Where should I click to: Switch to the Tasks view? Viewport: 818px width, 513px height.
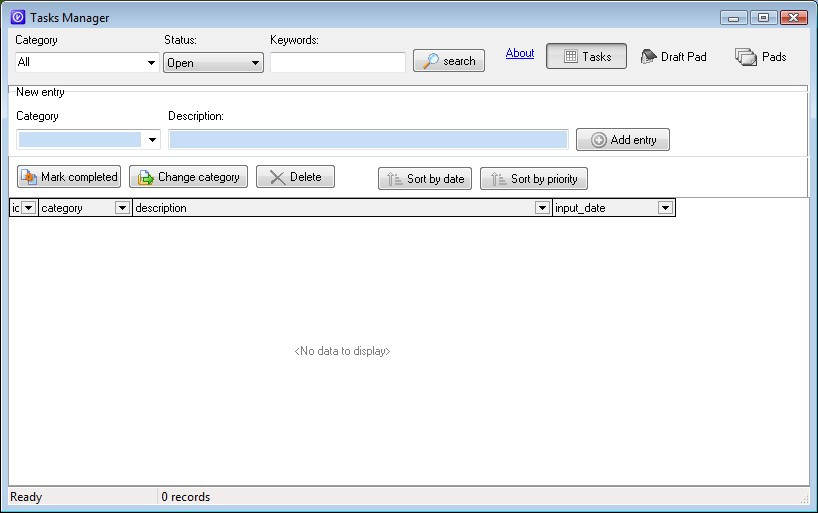tap(586, 56)
